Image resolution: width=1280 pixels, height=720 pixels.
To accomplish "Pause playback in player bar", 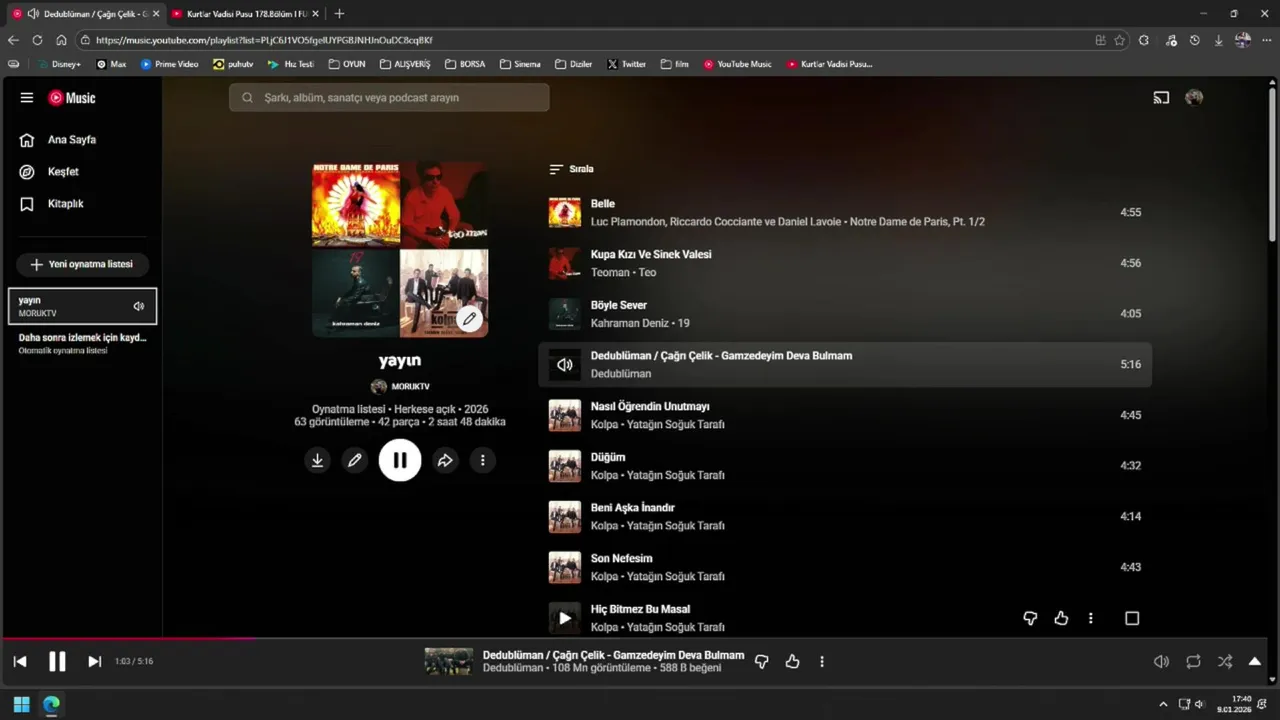I will (57, 661).
